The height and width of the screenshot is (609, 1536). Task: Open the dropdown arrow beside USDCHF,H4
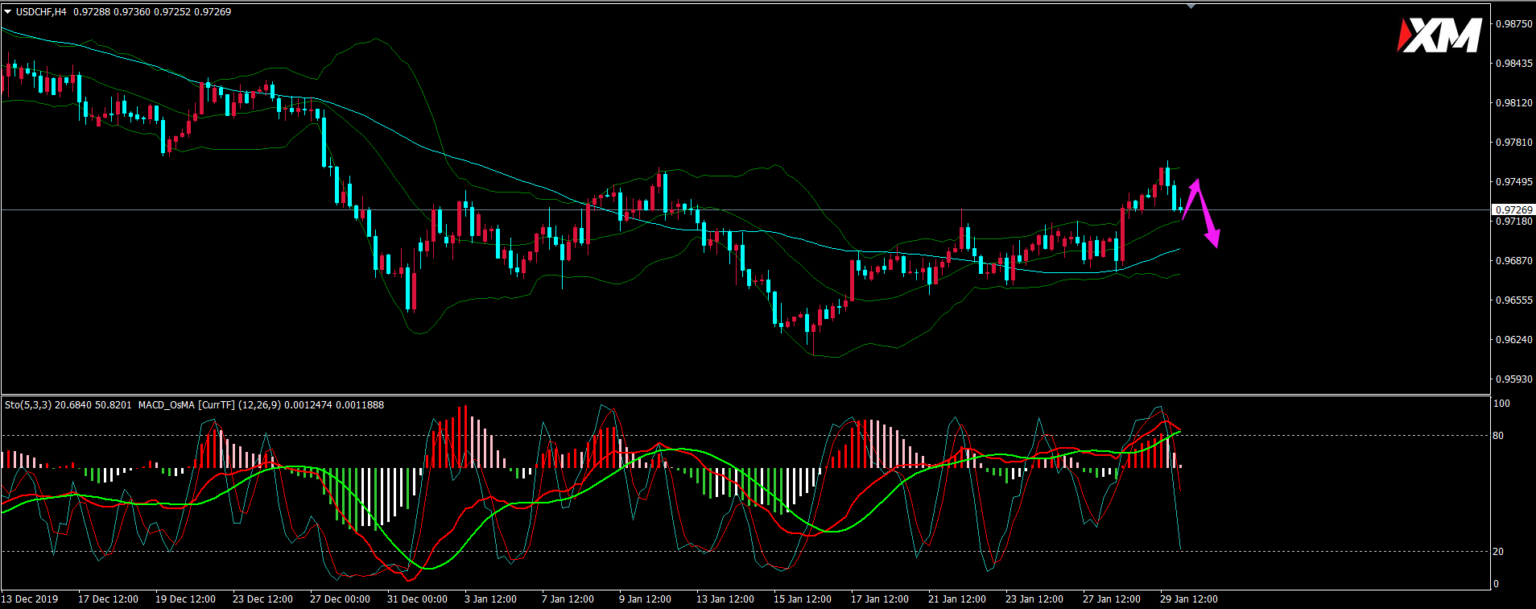(x=8, y=11)
